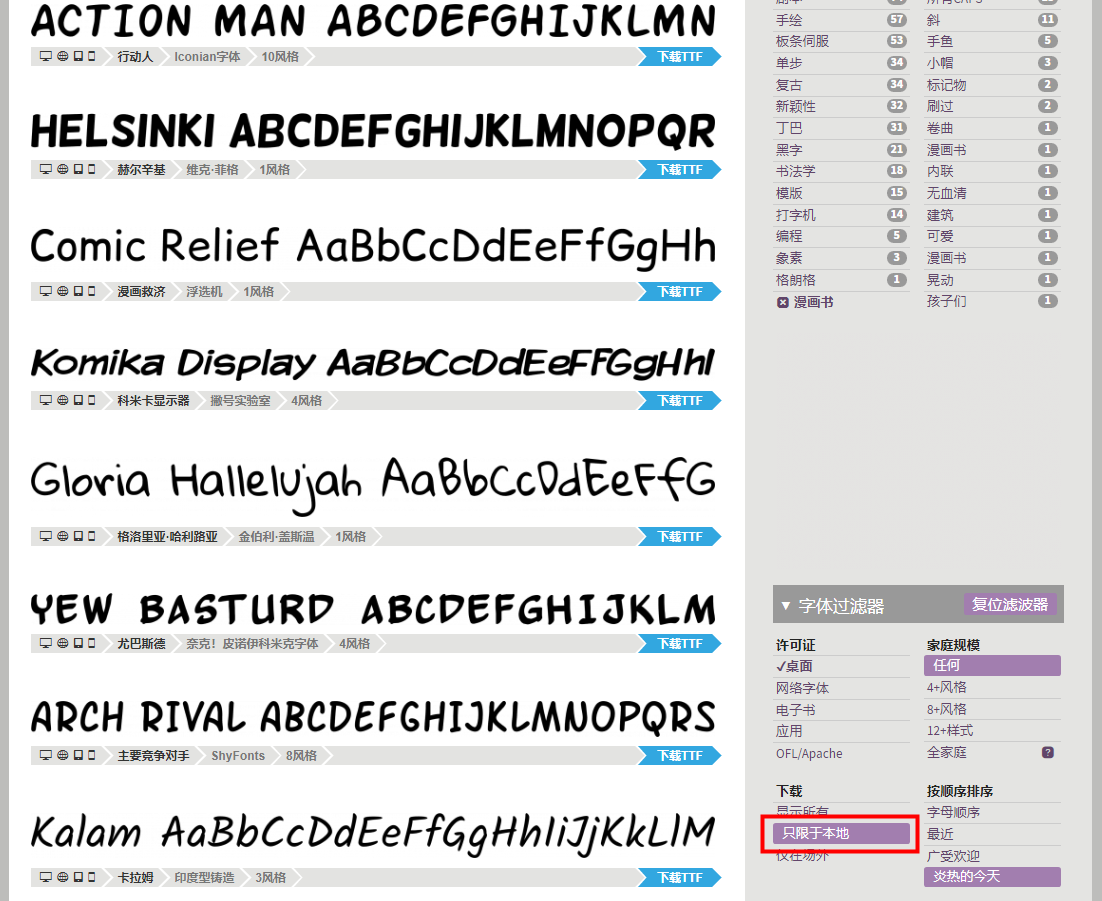Click 下载TTF for the Gloria Hallelujah font

[680, 536]
